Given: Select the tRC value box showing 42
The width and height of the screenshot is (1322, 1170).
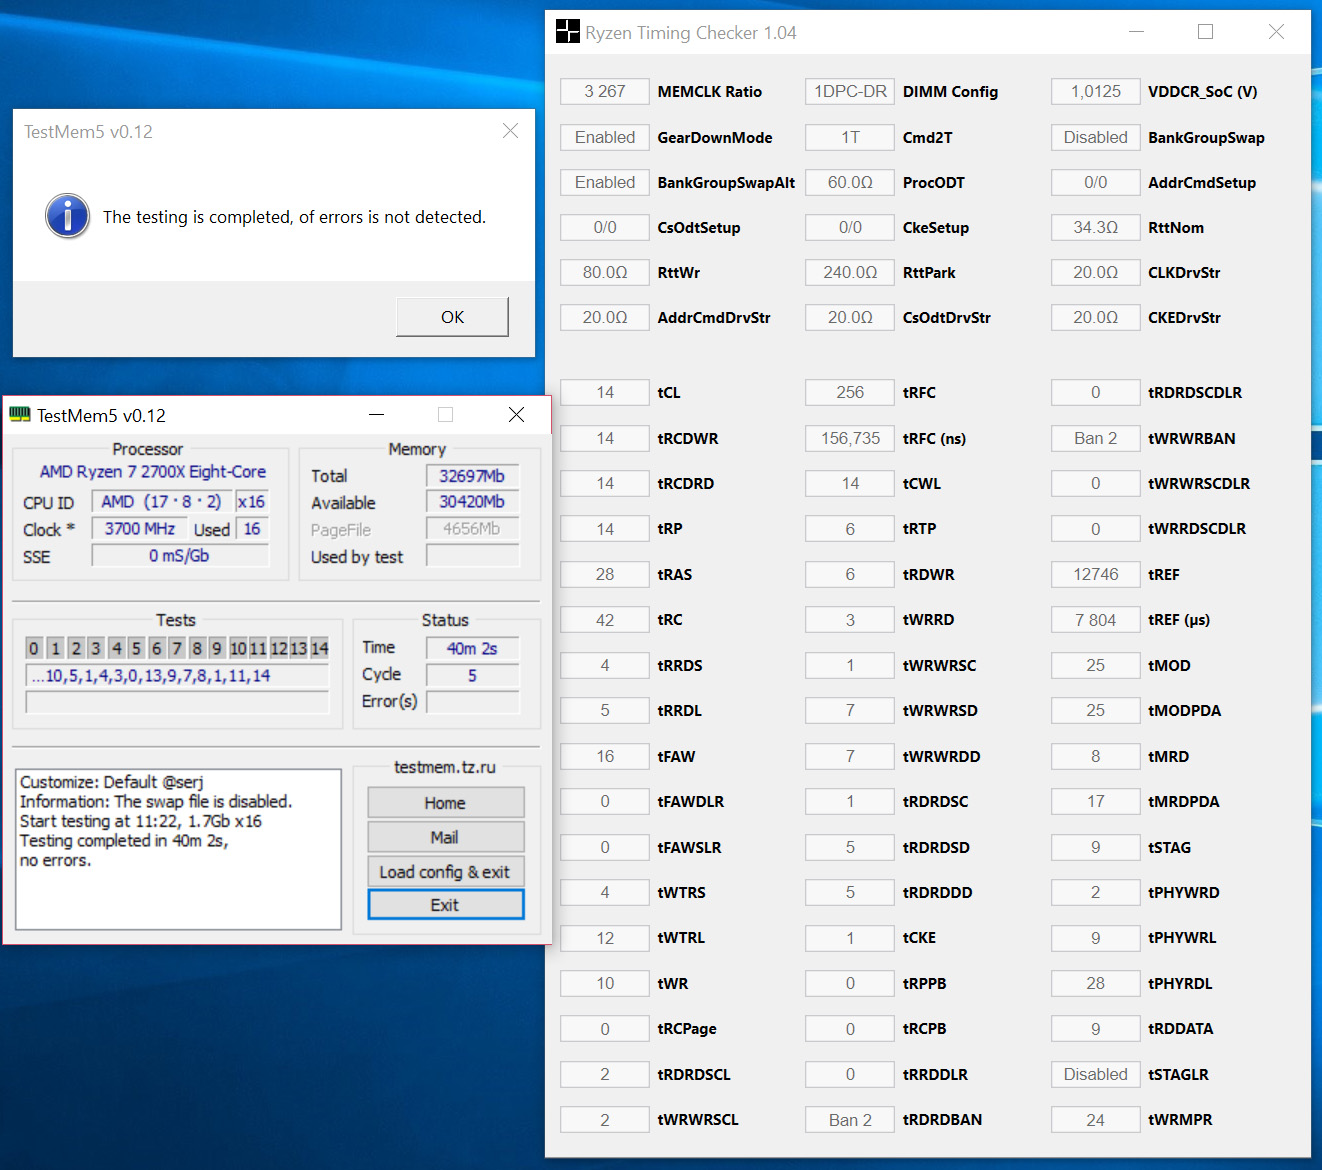Looking at the screenshot, I should (x=605, y=620).
